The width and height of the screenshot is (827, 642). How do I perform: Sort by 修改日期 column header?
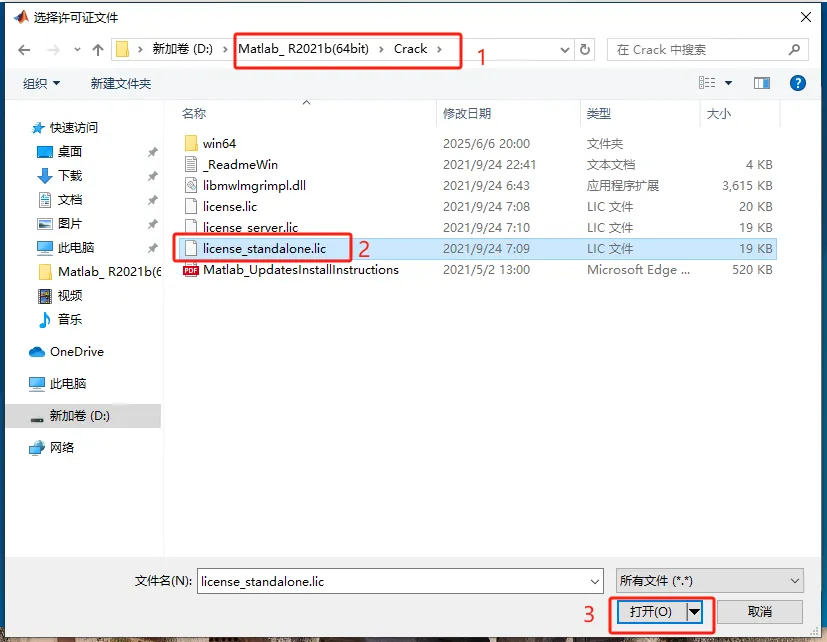click(x=467, y=113)
